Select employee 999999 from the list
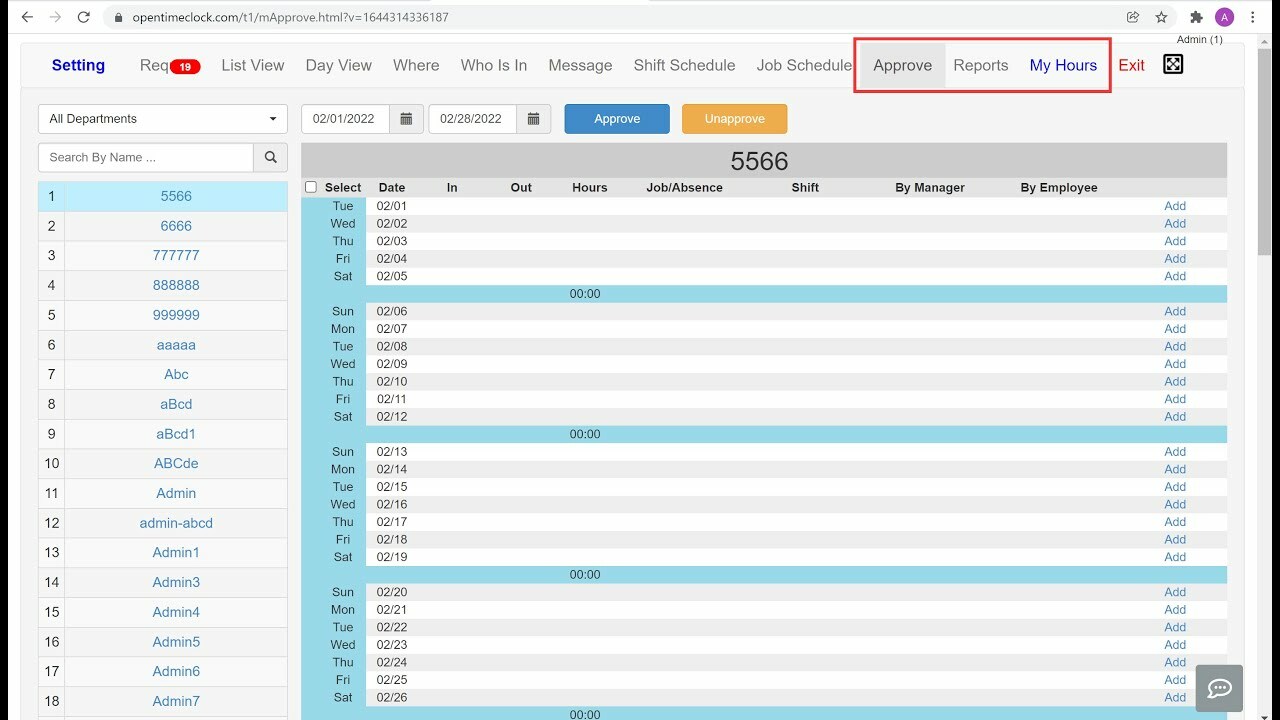The width and height of the screenshot is (1280, 720). tap(175, 314)
